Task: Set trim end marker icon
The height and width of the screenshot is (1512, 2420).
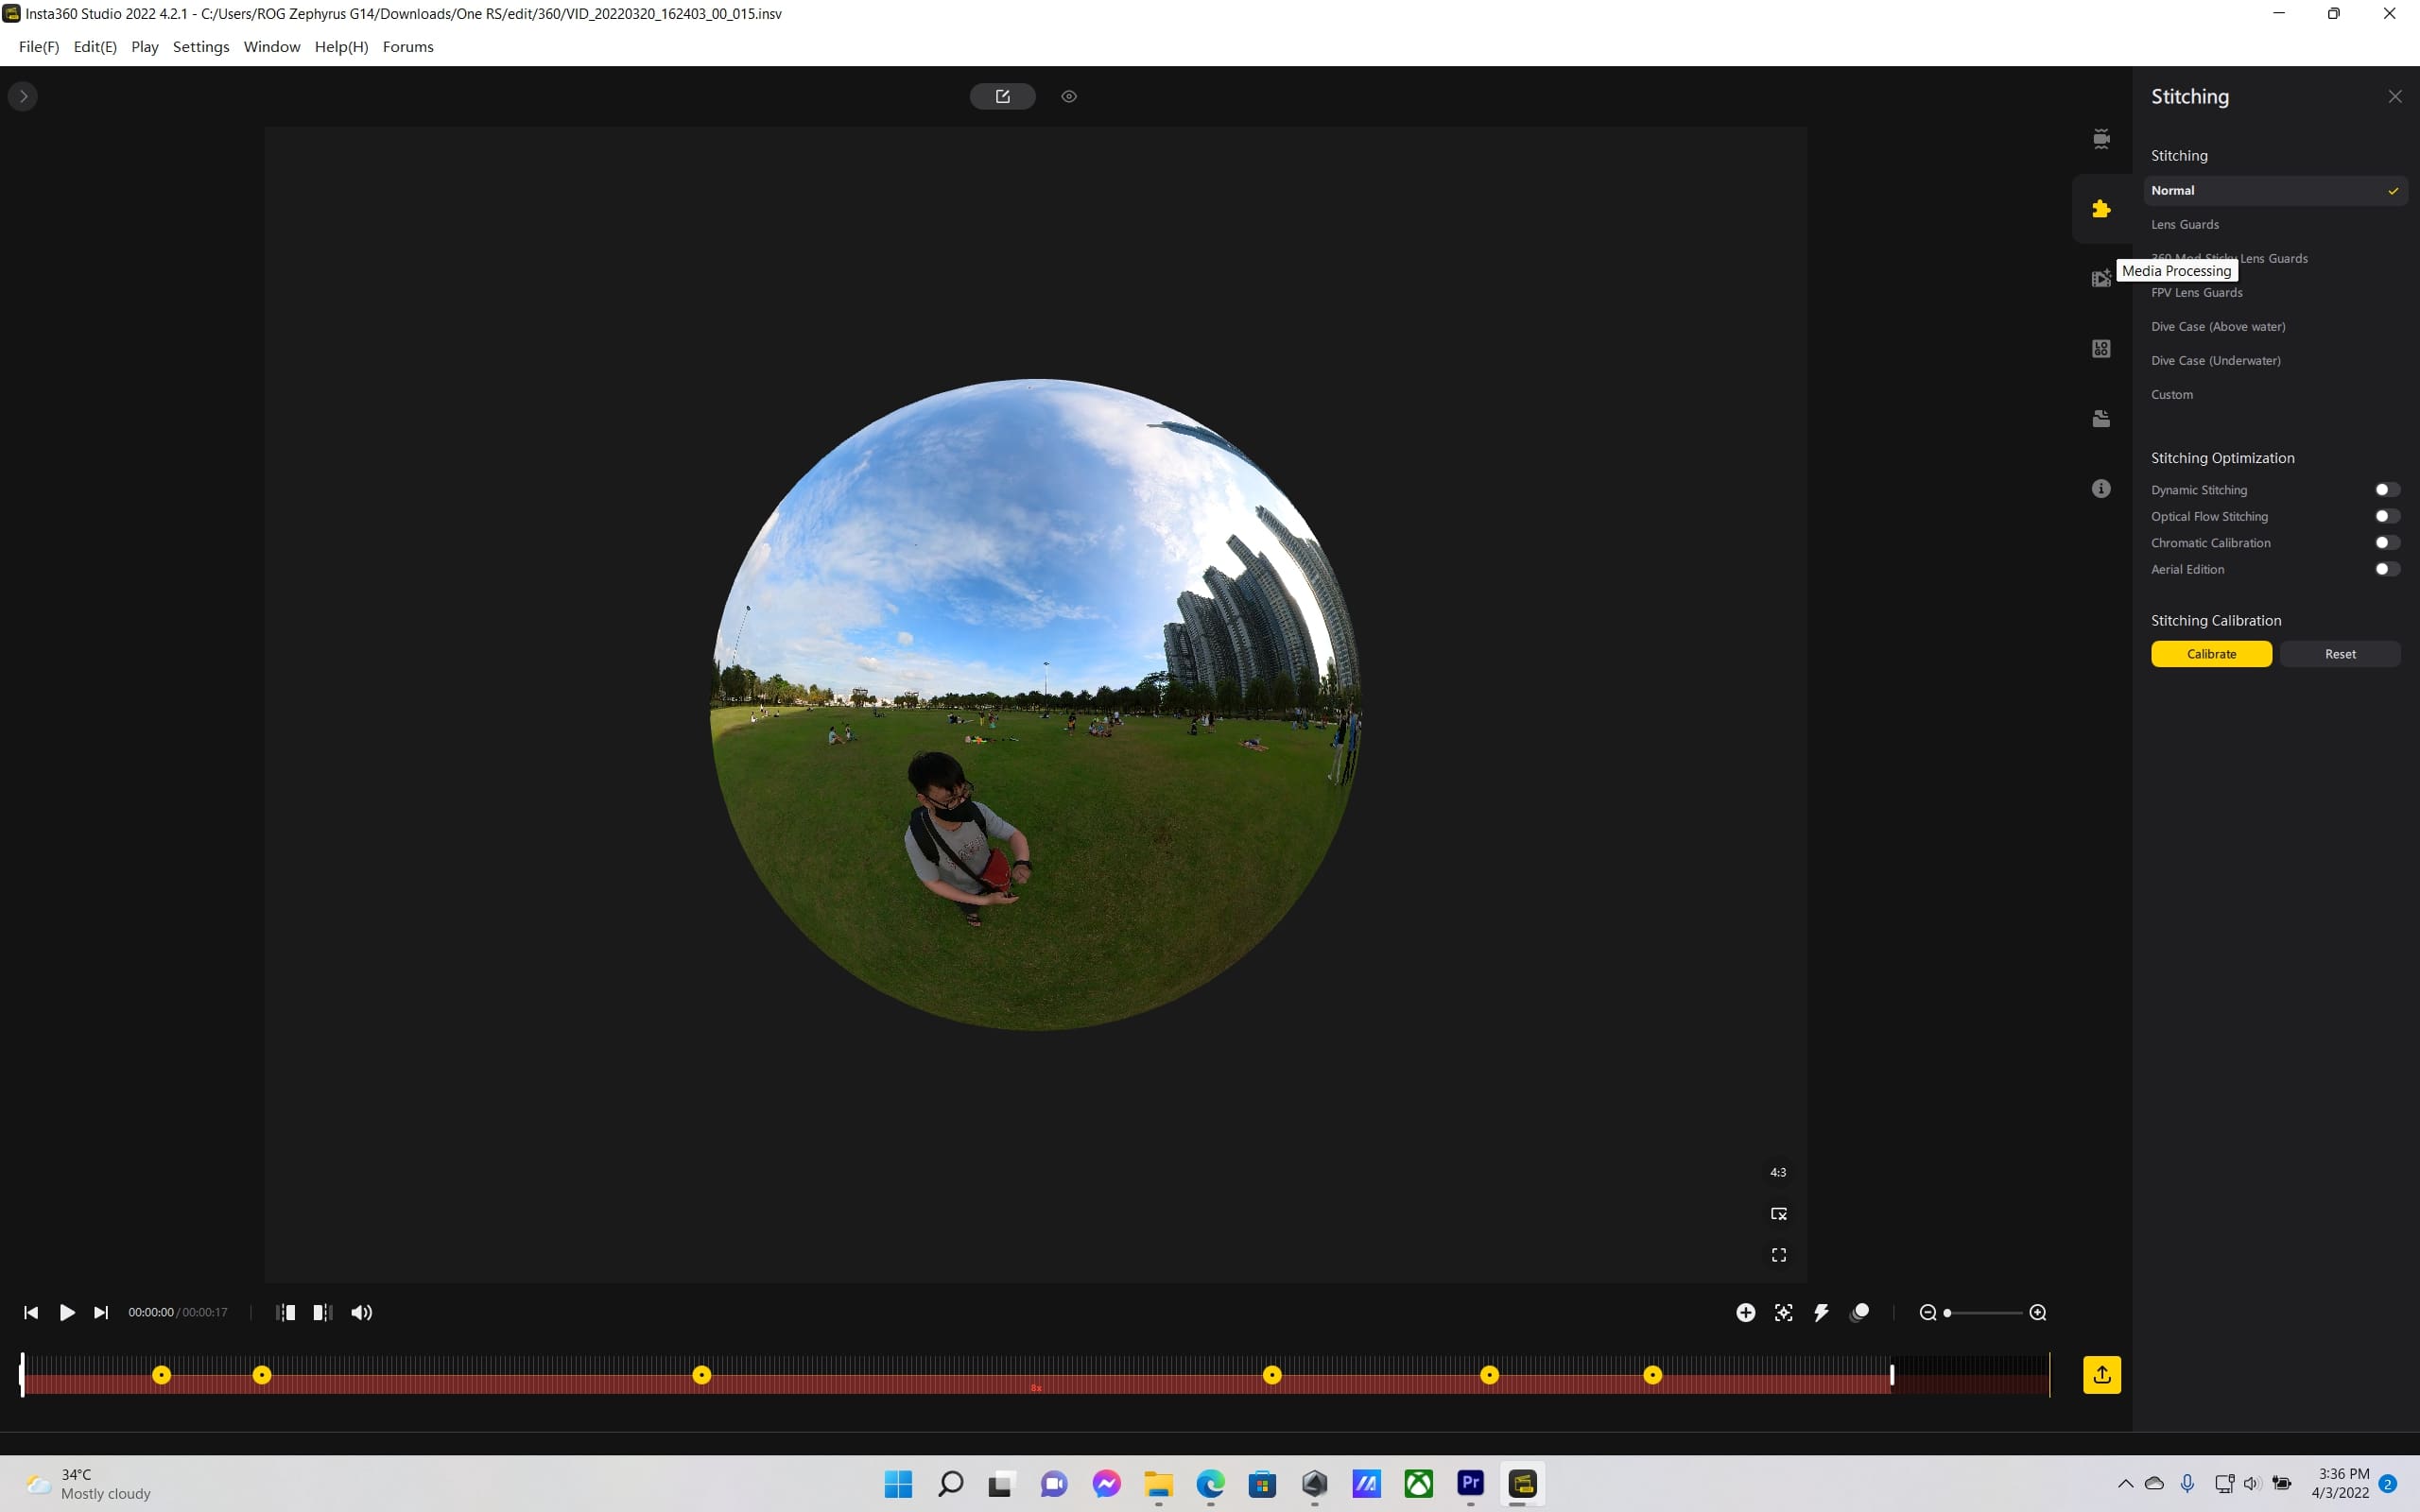Action: click(x=322, y=1313)
